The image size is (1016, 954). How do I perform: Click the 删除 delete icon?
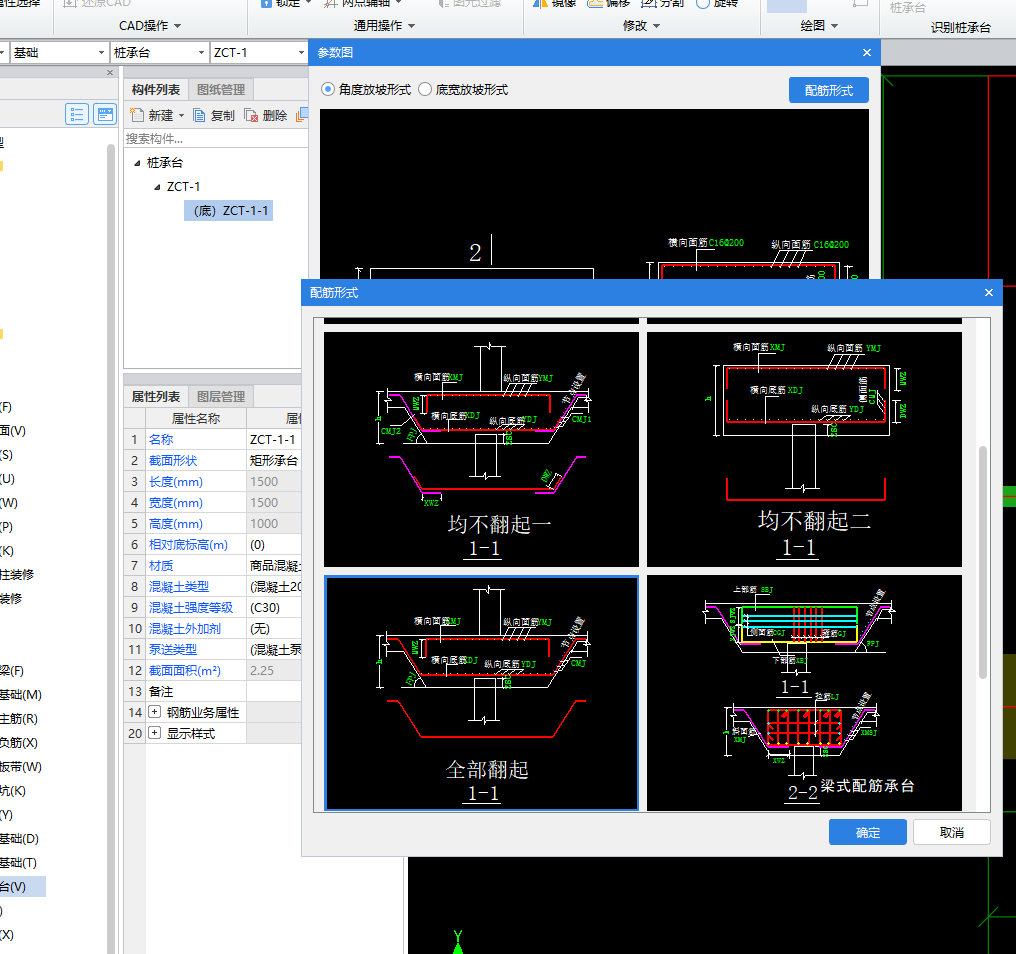[x=251, y=115]
